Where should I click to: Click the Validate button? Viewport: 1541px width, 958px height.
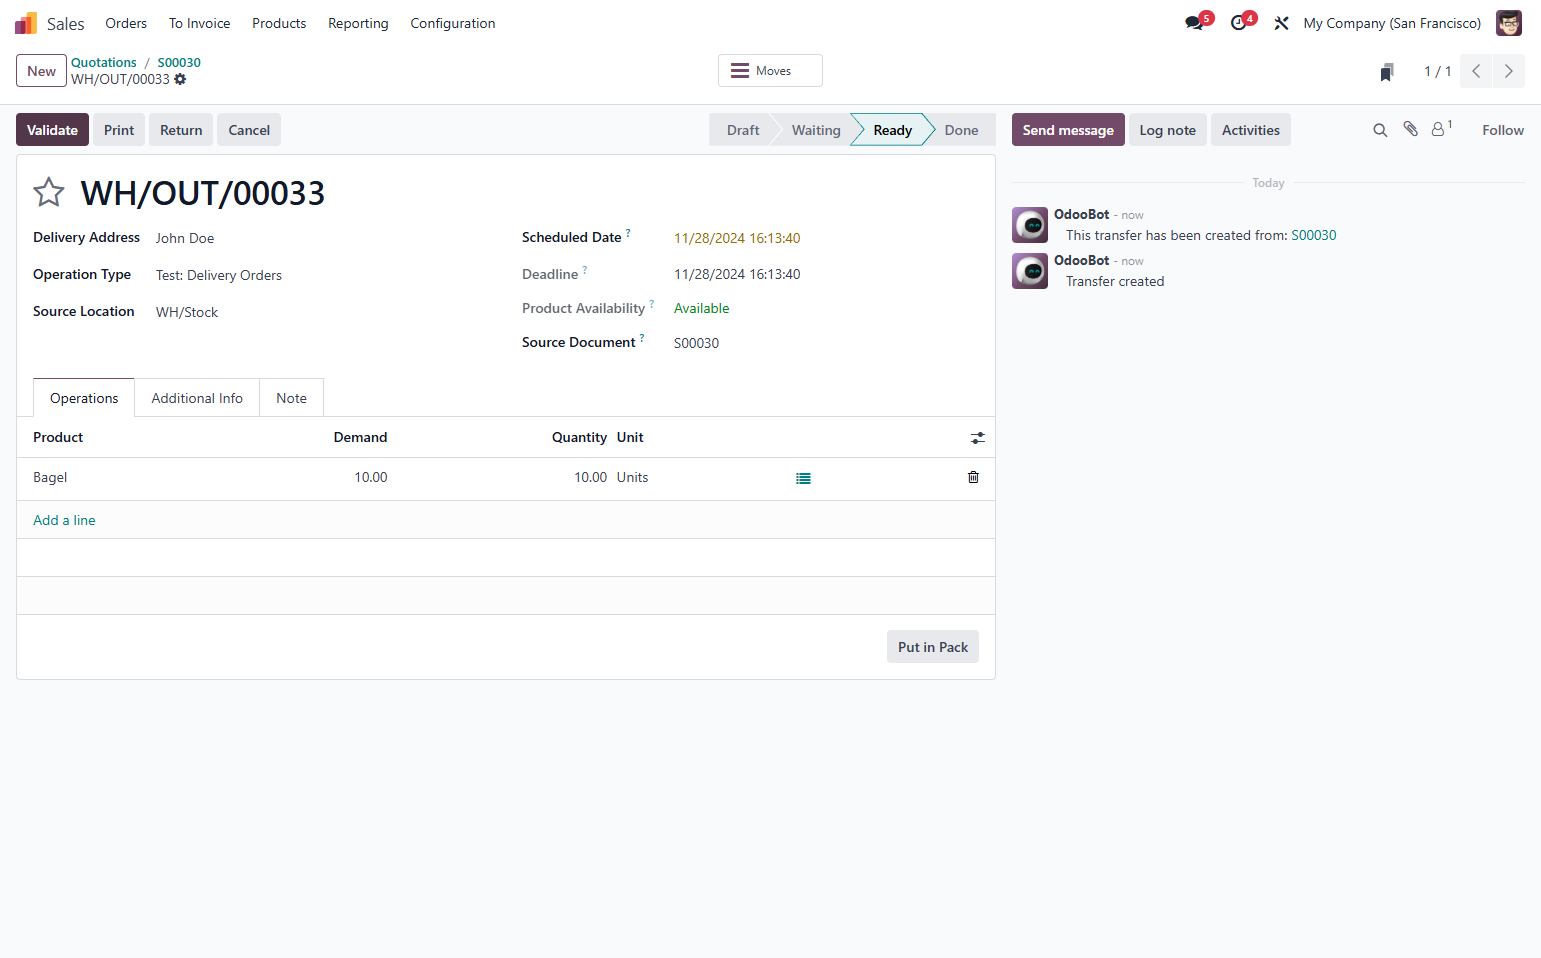click(x=52, y=130)
